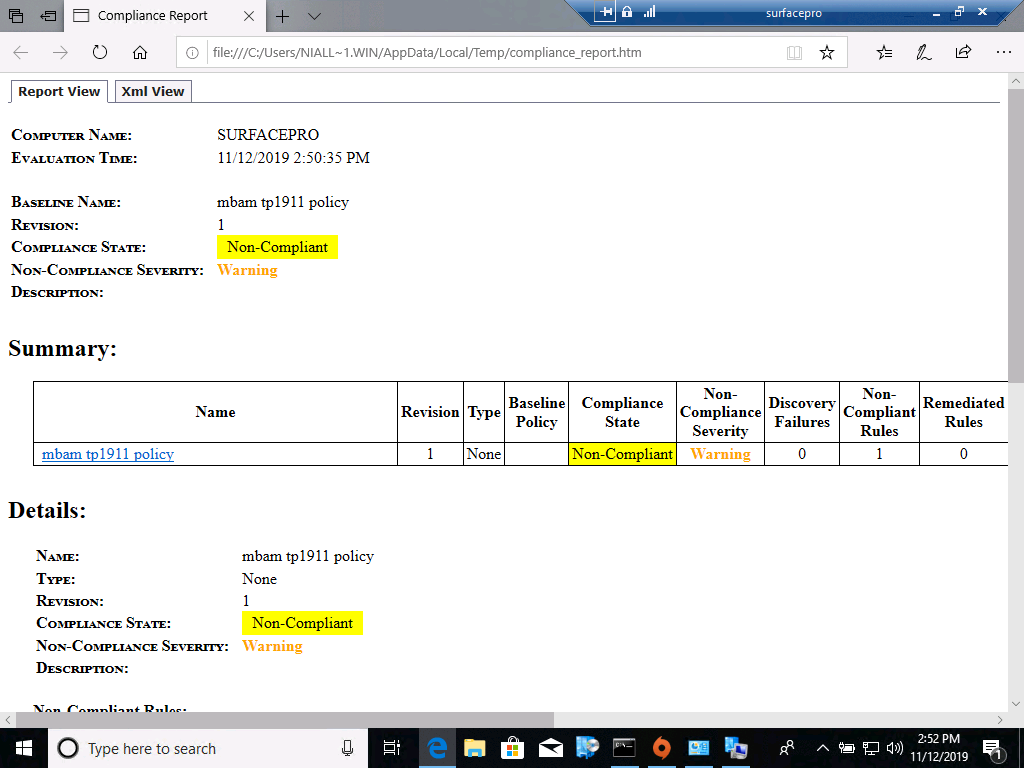Viewport: 1024px width, 768px height.
Task: Add notes to the page
Action: point(923,52)
